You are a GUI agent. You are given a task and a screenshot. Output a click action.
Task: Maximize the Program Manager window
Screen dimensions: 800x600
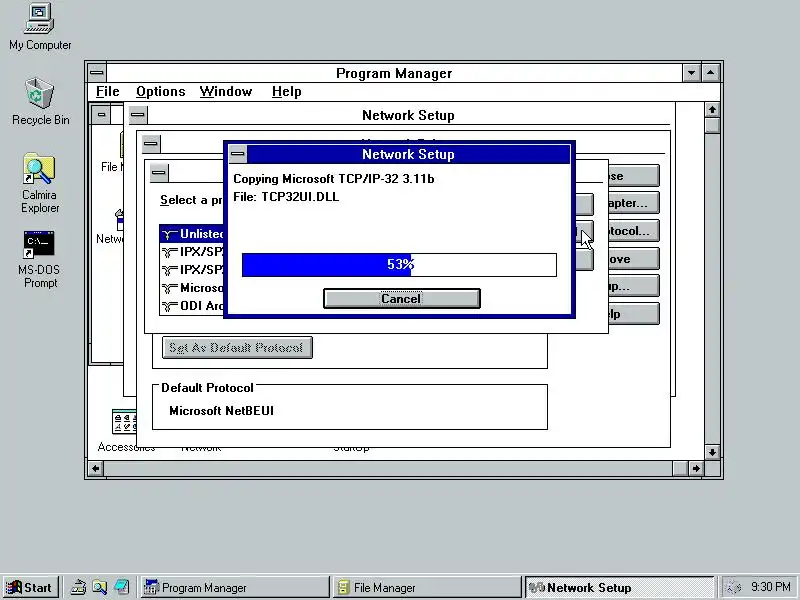[x=711, y=73]
